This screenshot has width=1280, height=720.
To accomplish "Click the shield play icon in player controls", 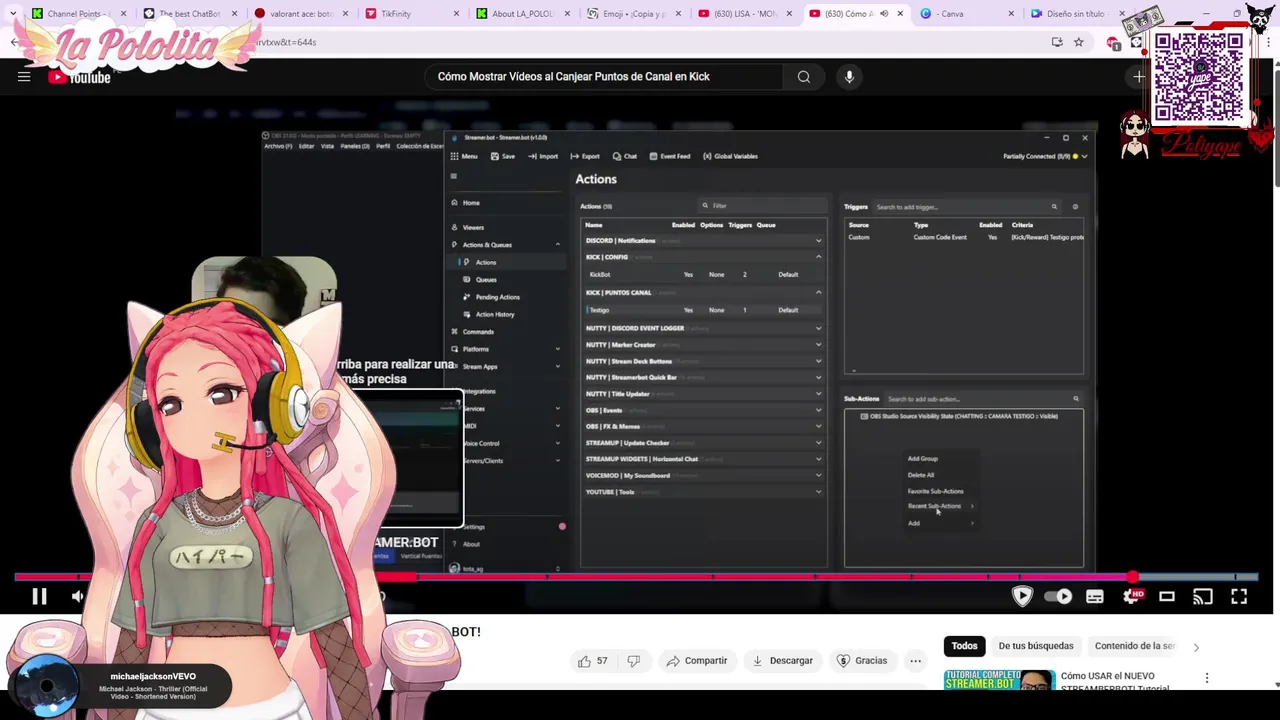I will pos(1022,597).
